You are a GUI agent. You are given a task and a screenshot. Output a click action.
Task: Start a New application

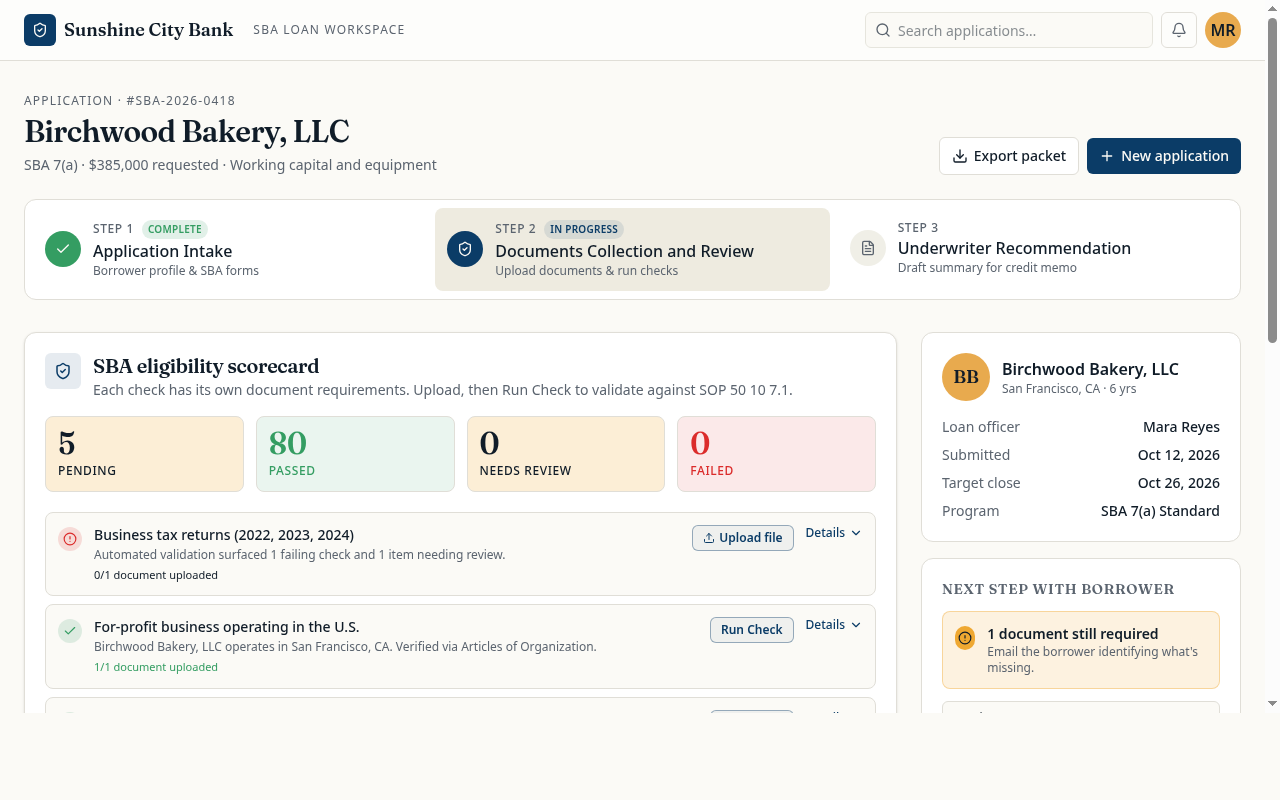pyautogui.click(x=1164, y=156)
